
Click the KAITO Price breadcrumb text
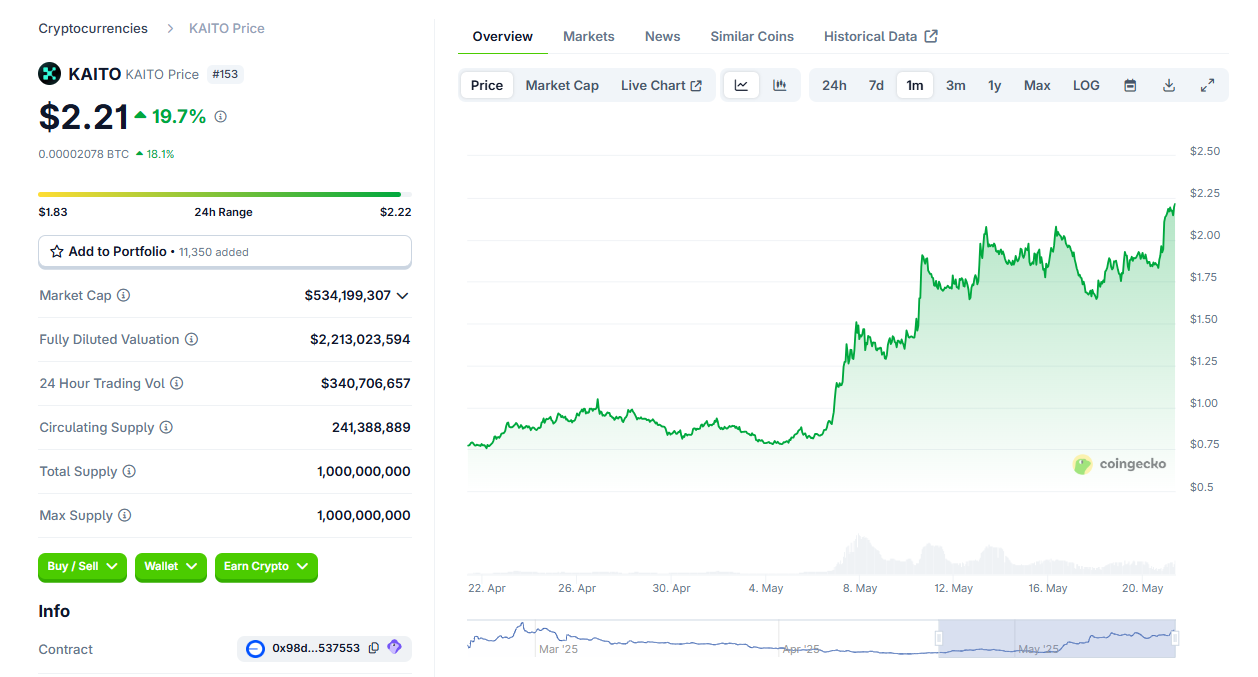227,28
